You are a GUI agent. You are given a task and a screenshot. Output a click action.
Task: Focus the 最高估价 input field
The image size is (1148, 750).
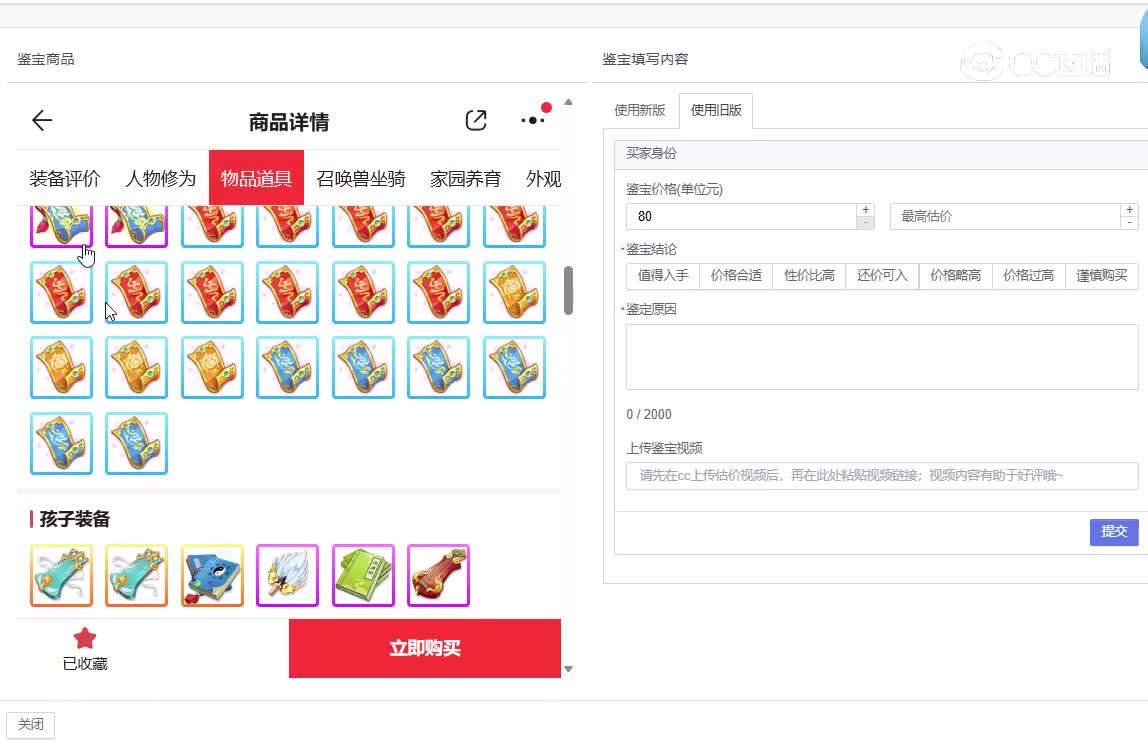1004,217
